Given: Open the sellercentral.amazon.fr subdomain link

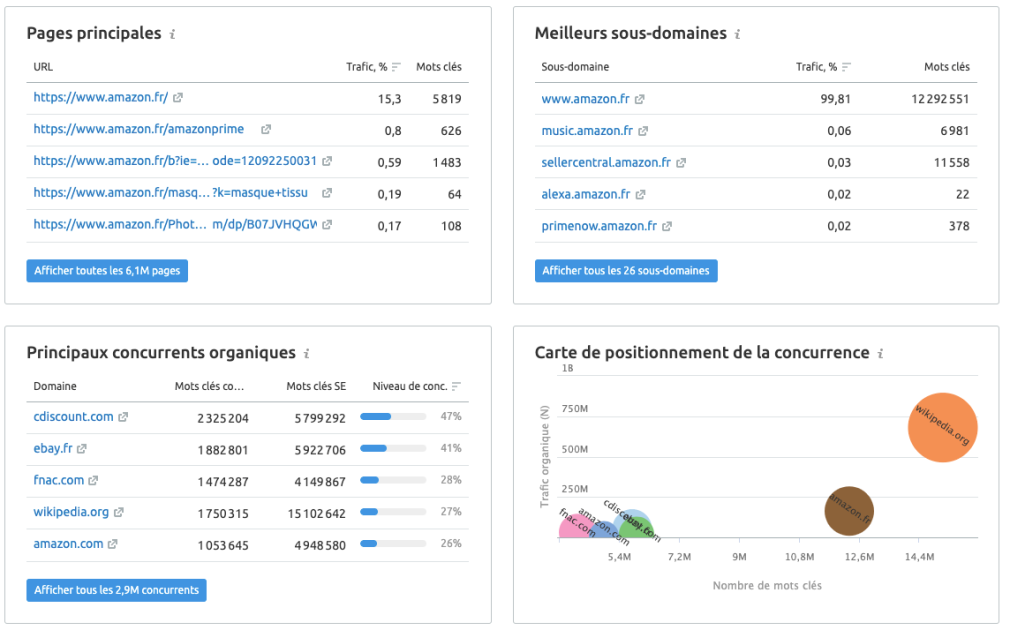Looking at the screenshot, I should 606,162.
